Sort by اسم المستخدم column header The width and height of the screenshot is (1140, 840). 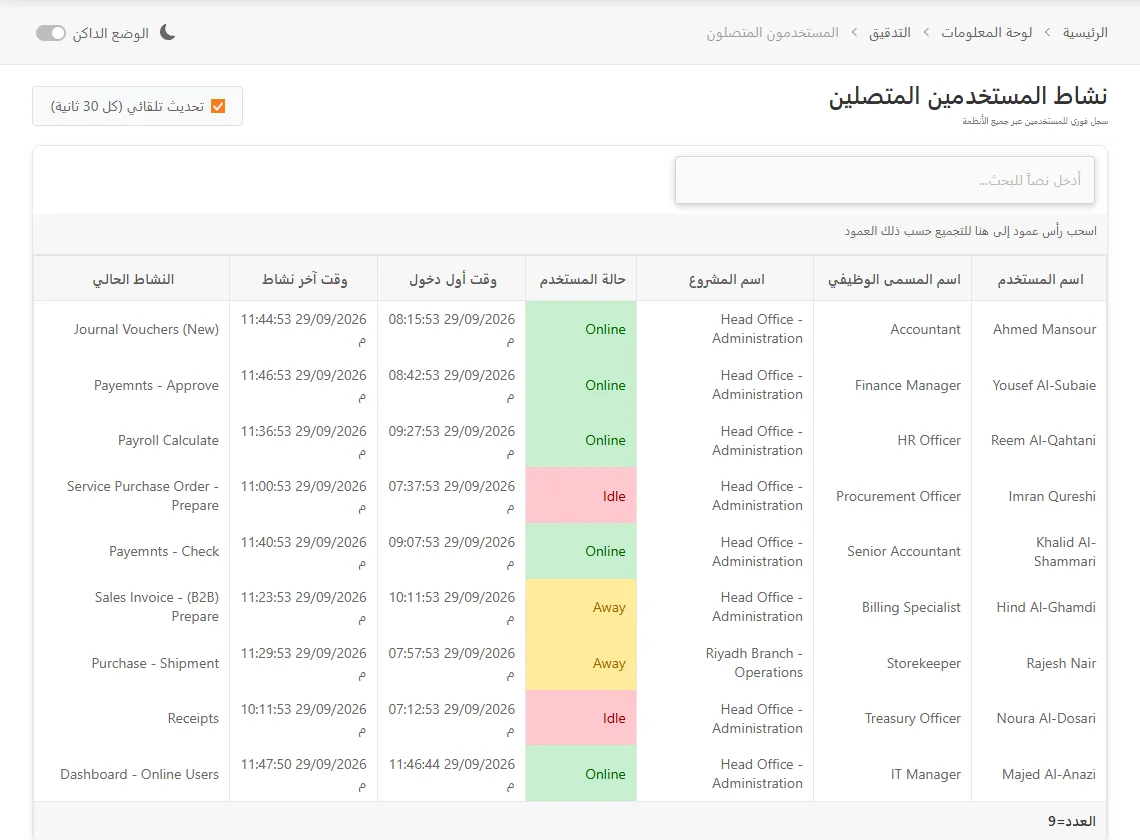coord(1040,279)
